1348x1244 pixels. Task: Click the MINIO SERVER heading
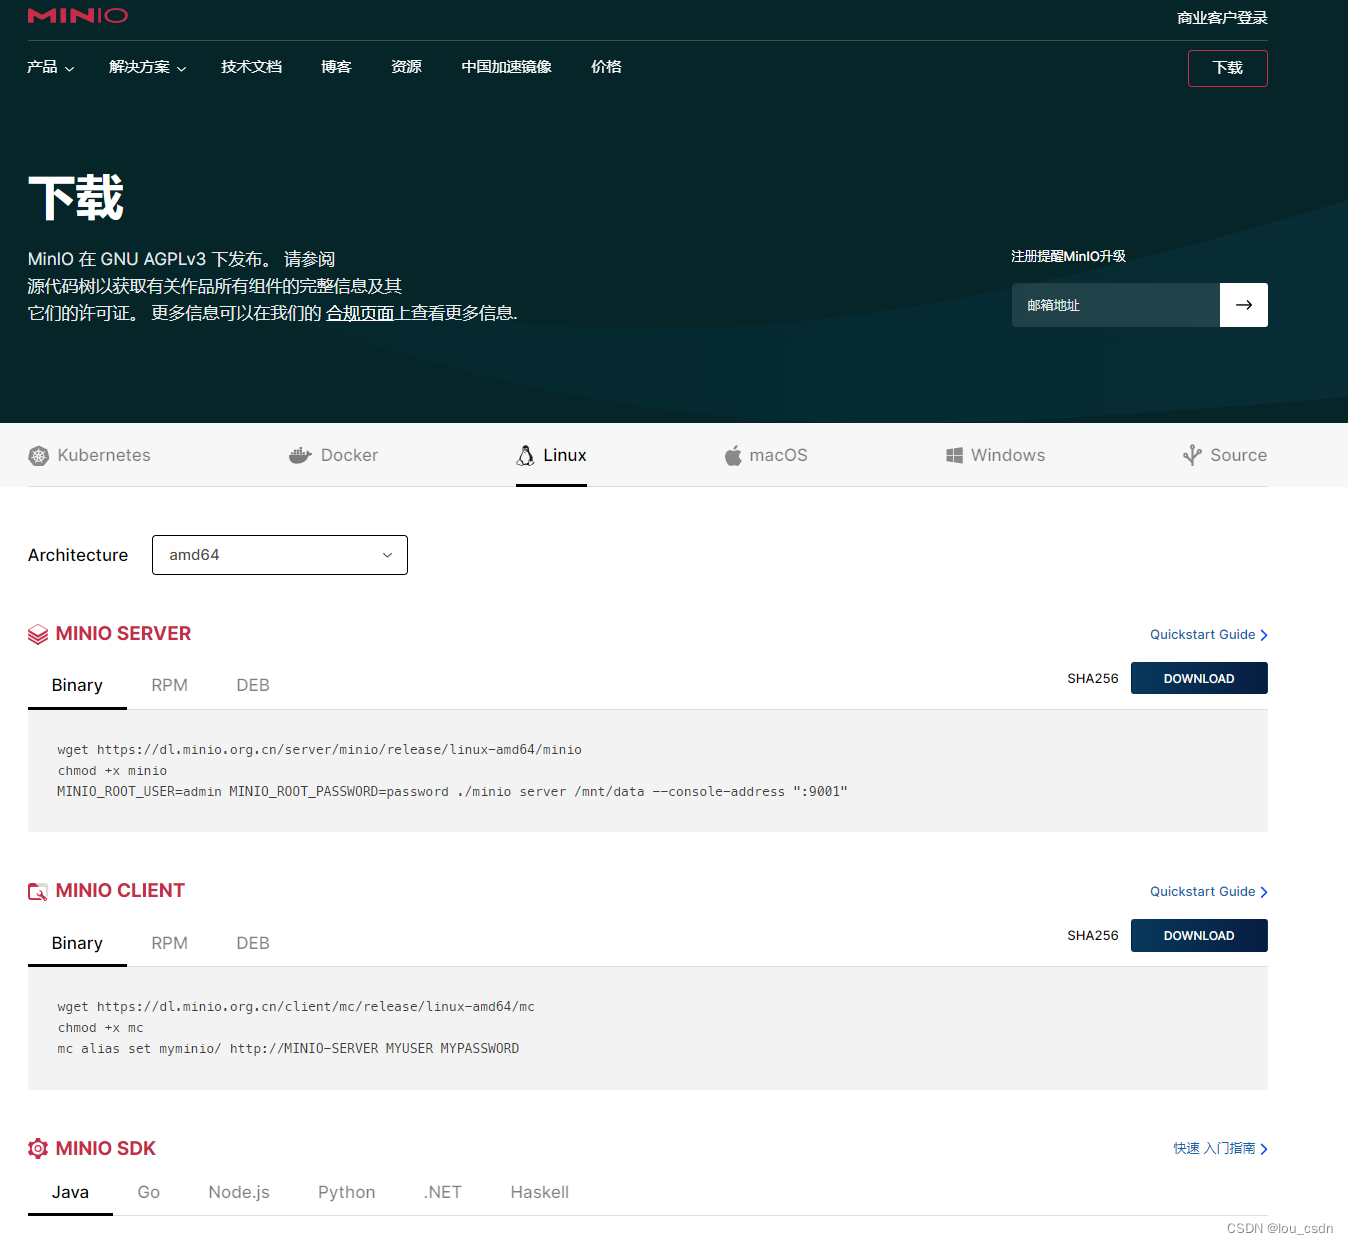coord(123,634)
